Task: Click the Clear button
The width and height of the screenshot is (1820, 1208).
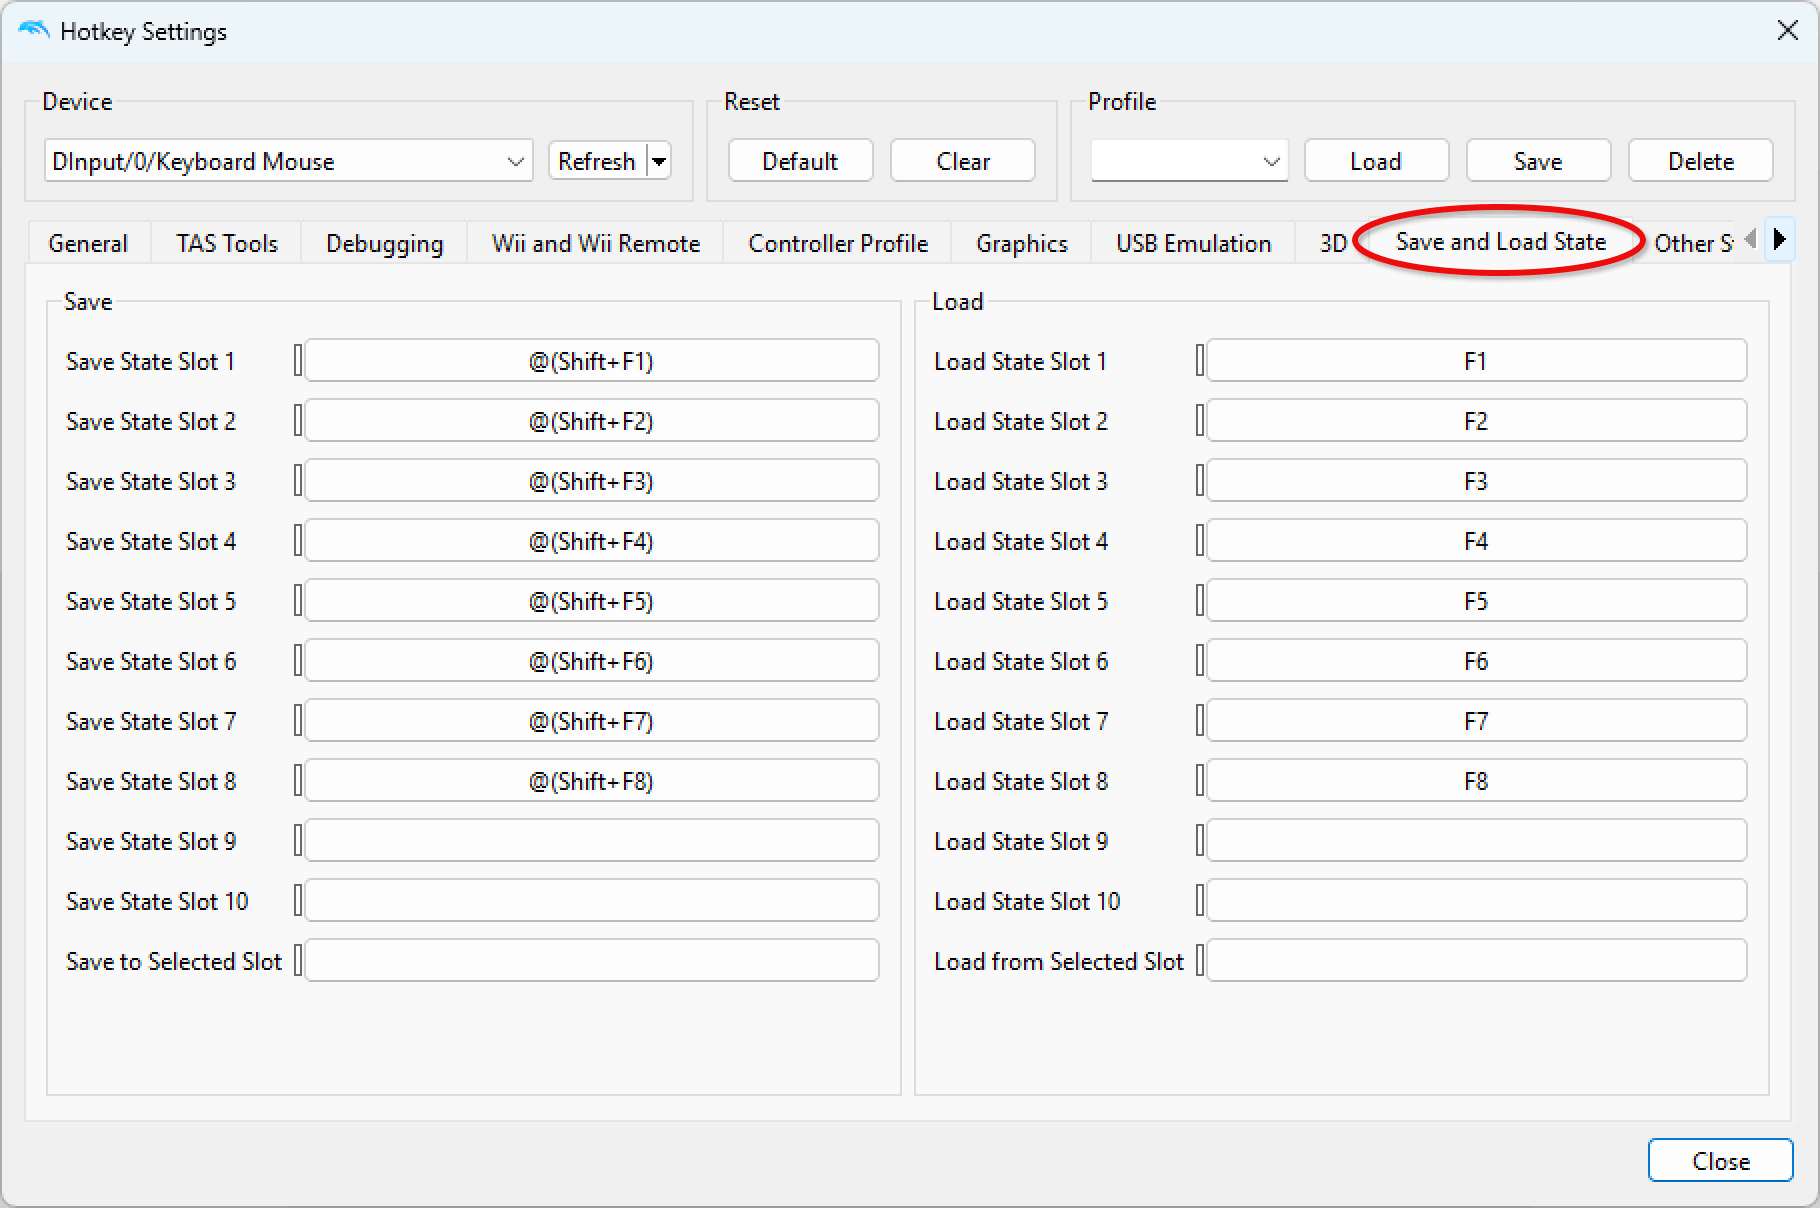Action: coord(963,161)
